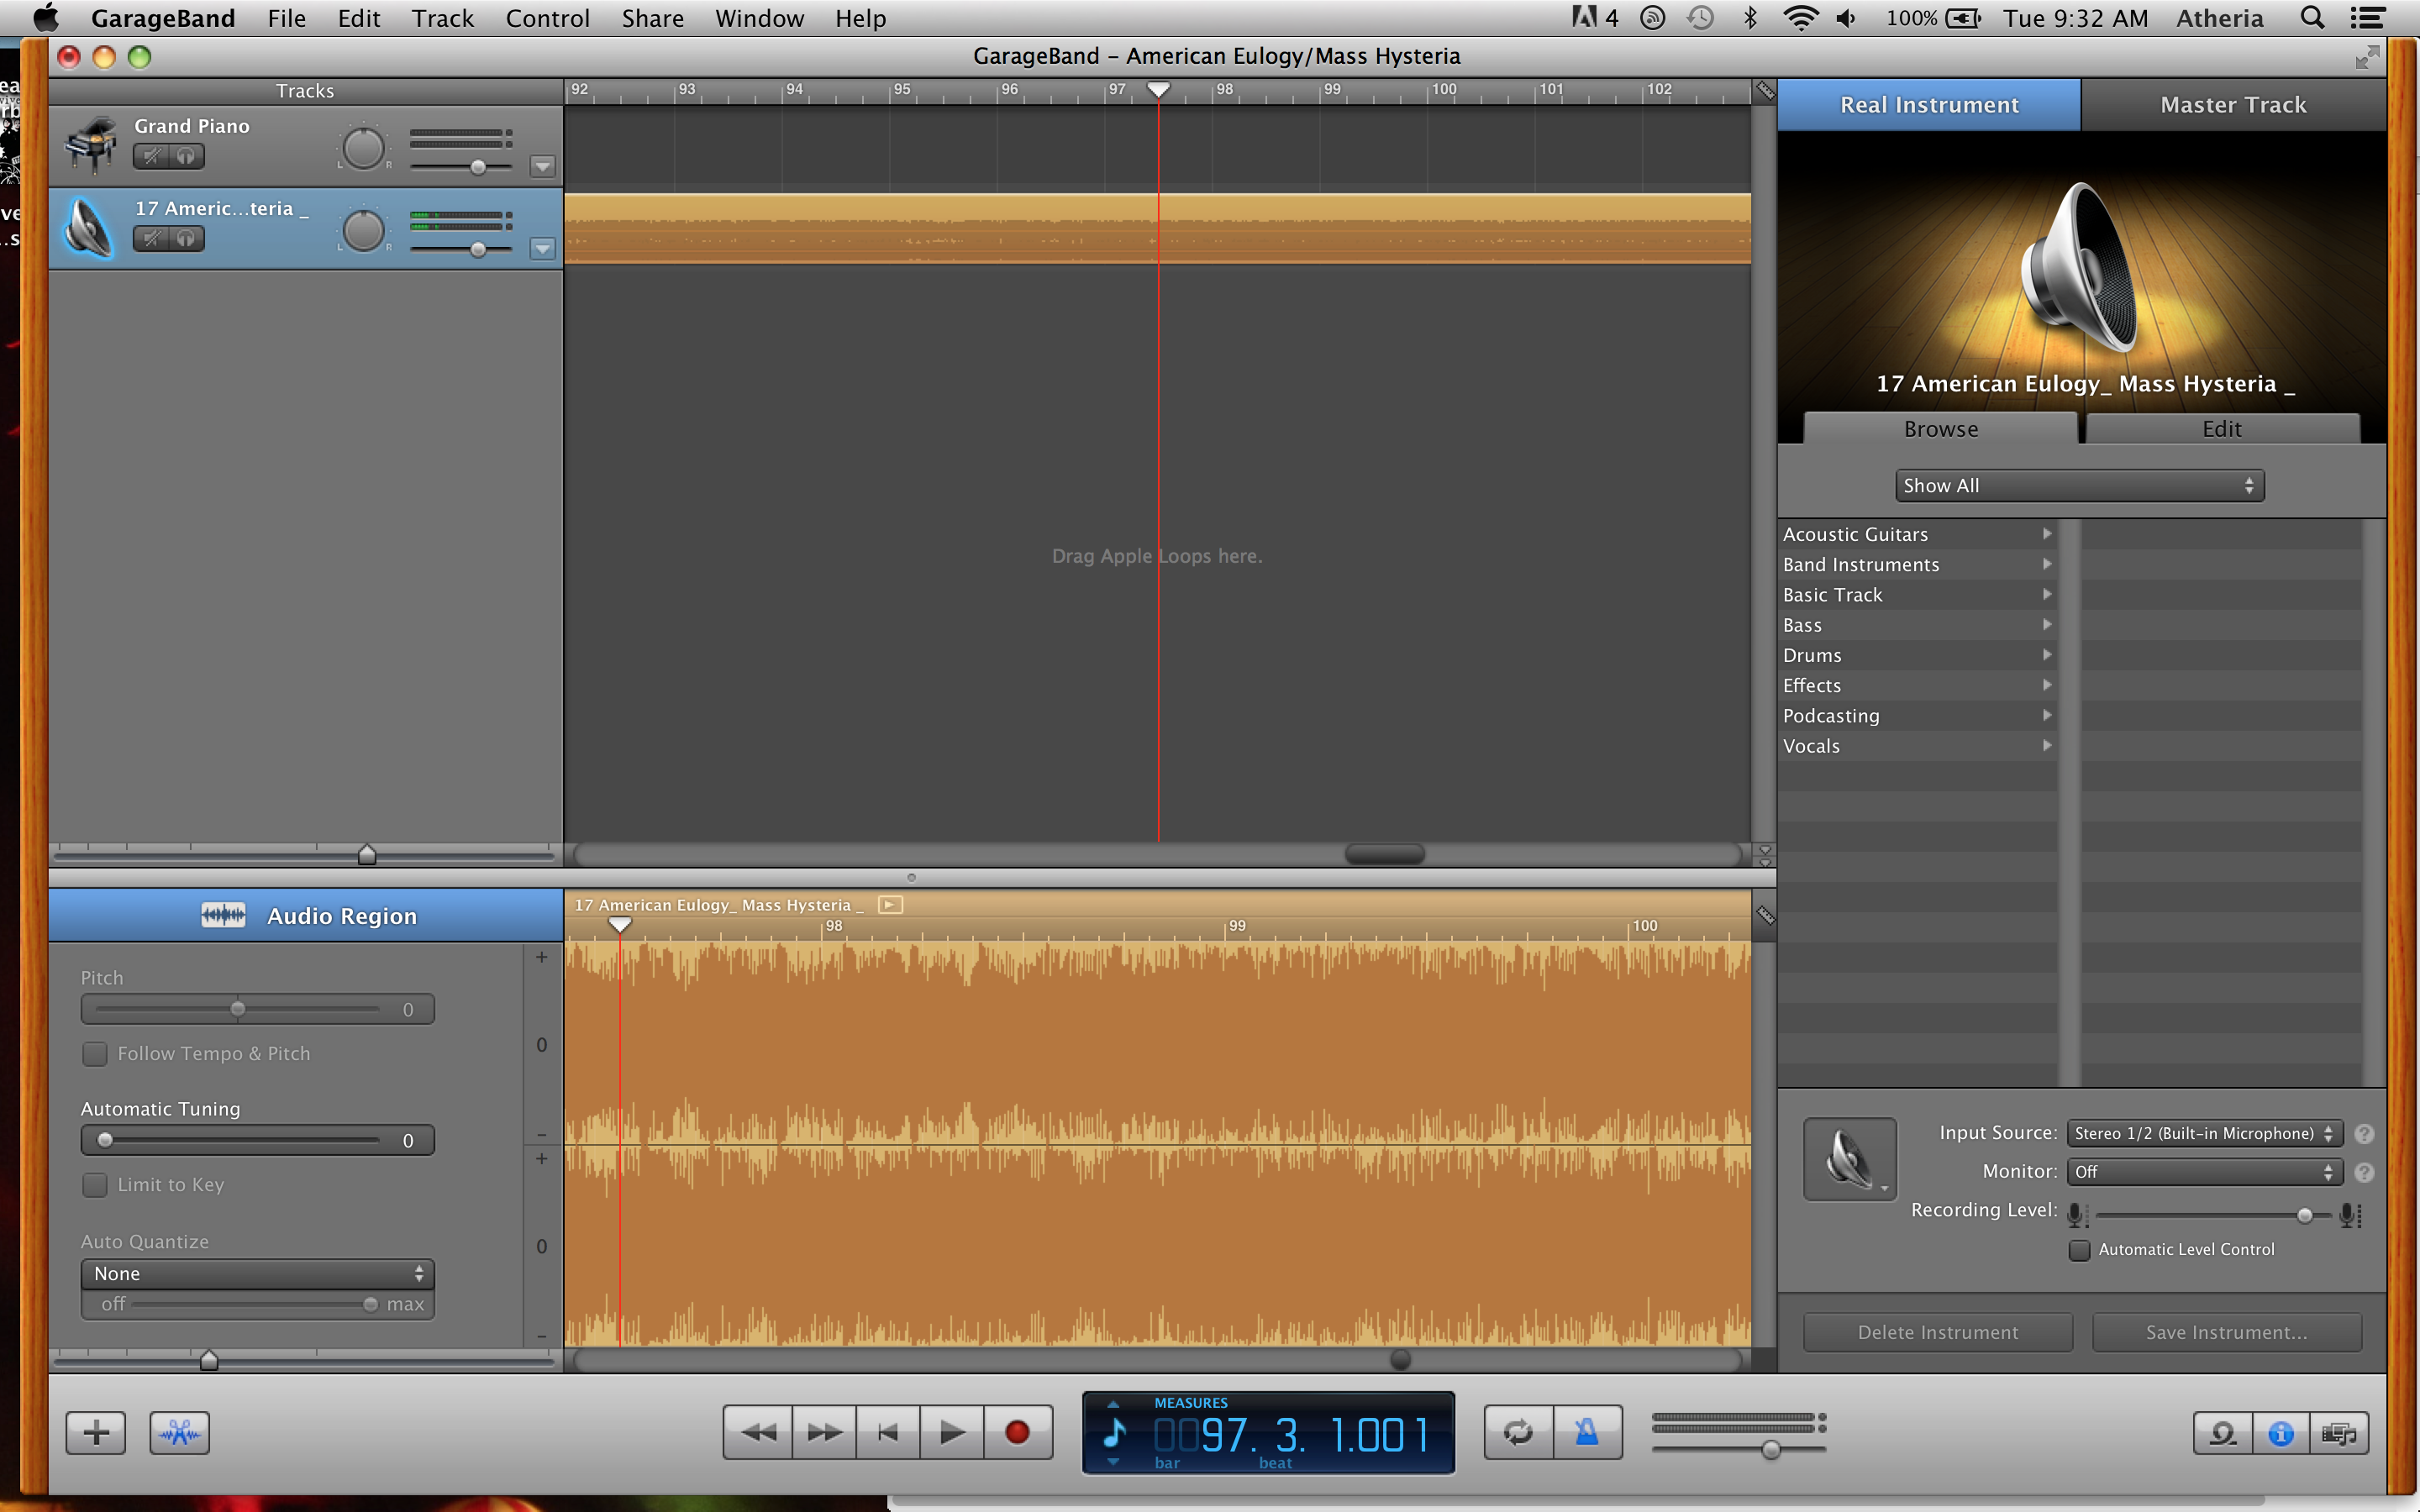This screenshot has width=2420, height=1512.
Task: Click the LCD mode note icon
Action: 1114,1433
